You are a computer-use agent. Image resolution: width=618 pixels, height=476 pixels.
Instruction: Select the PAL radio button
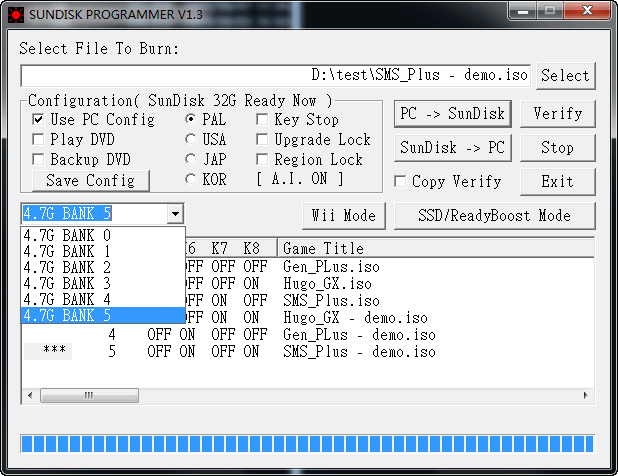point(191,119)
